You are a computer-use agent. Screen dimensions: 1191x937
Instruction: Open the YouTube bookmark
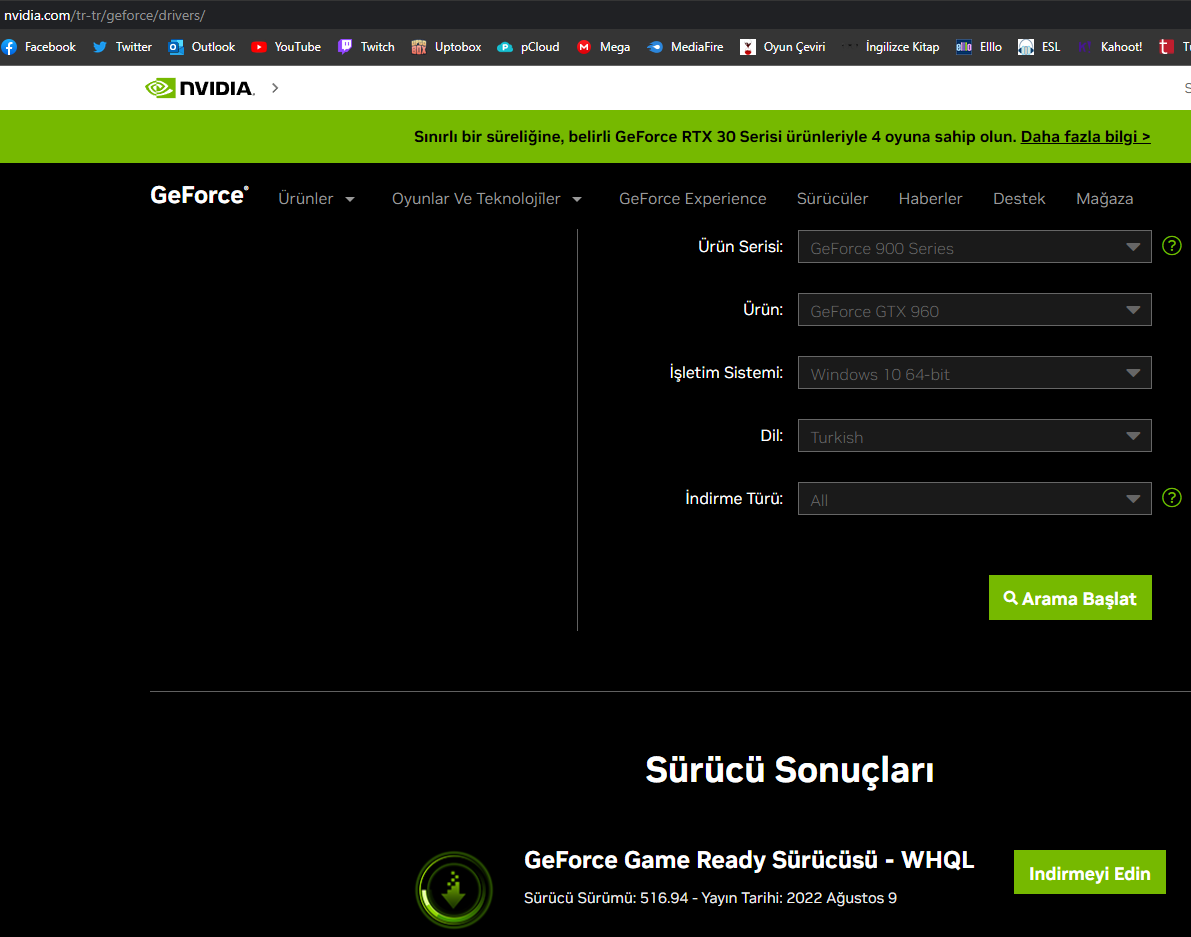(286, 47)
